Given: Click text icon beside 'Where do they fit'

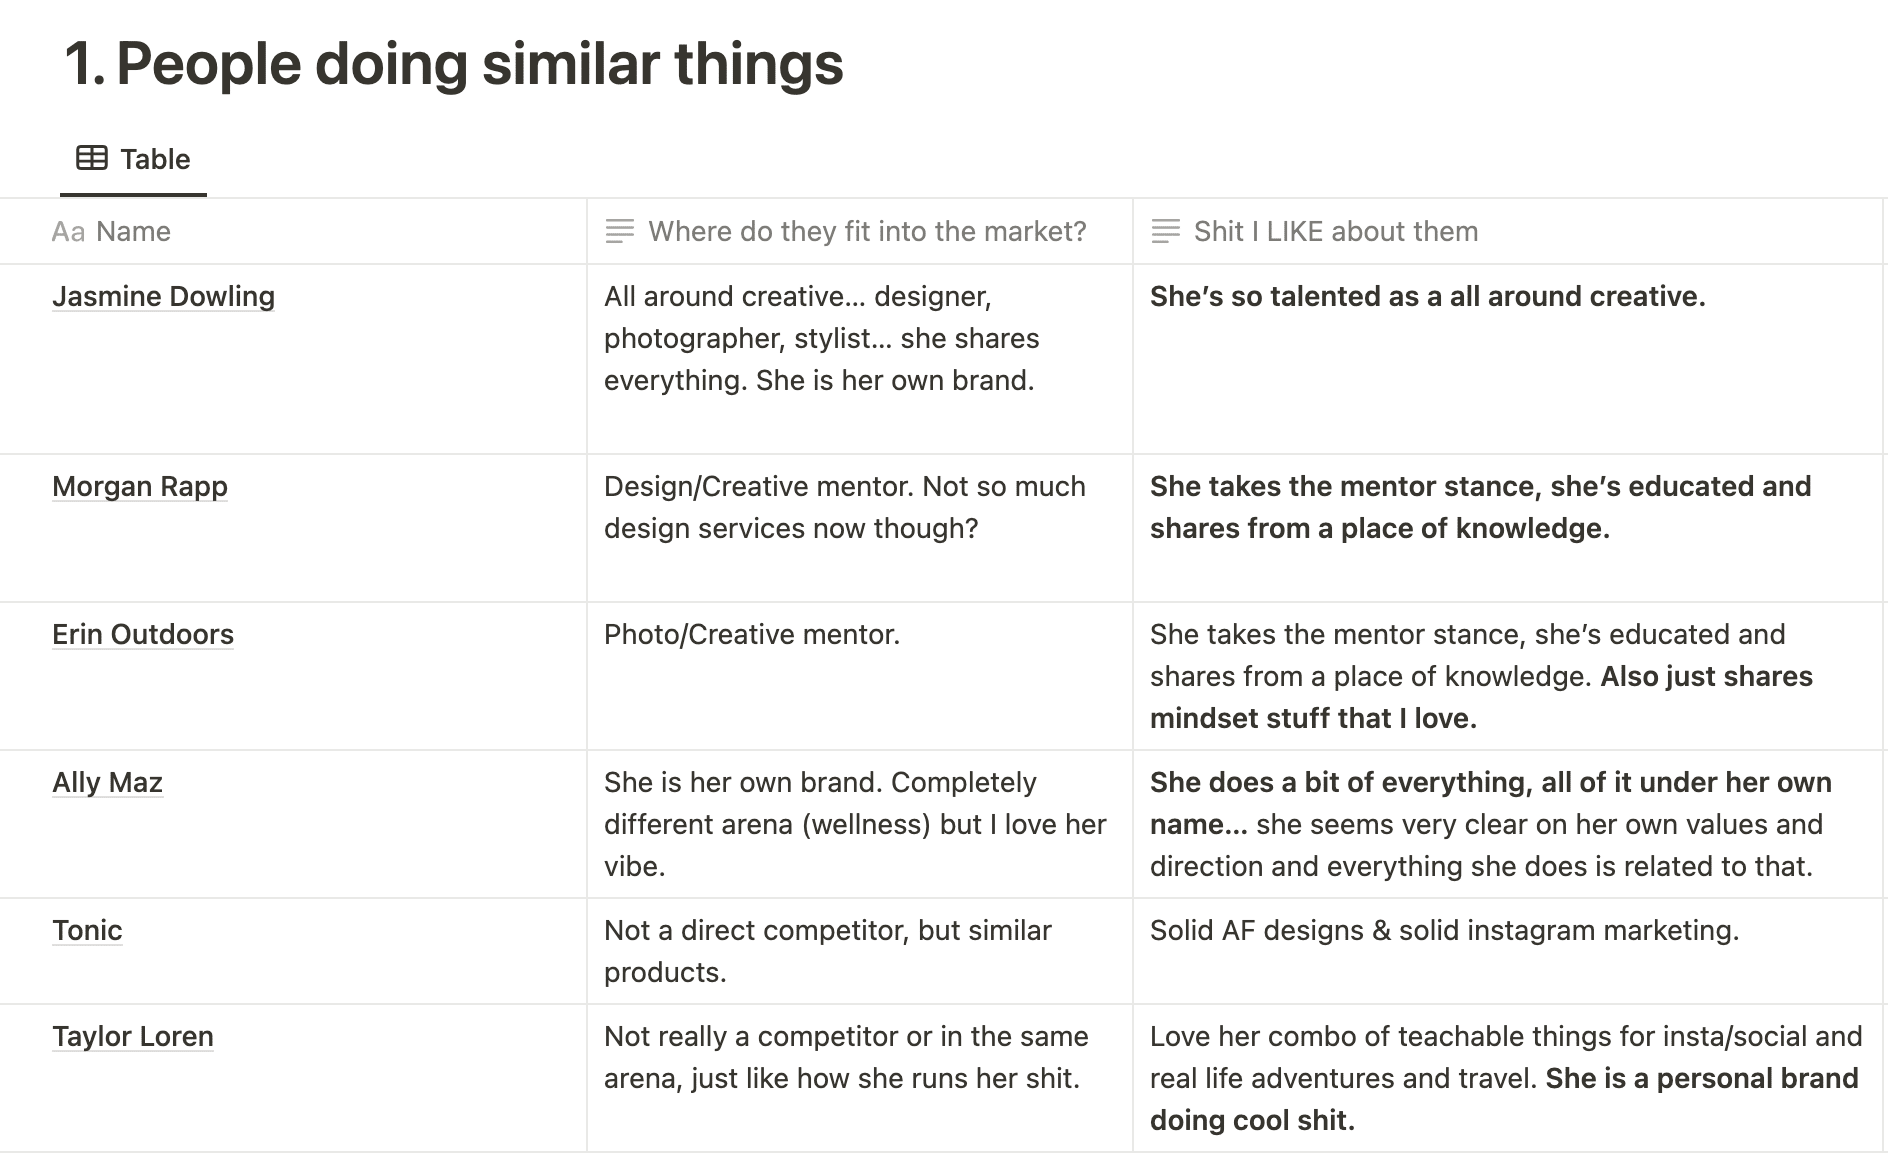Looking at the screenshot, I should click(x=620, y=232).
